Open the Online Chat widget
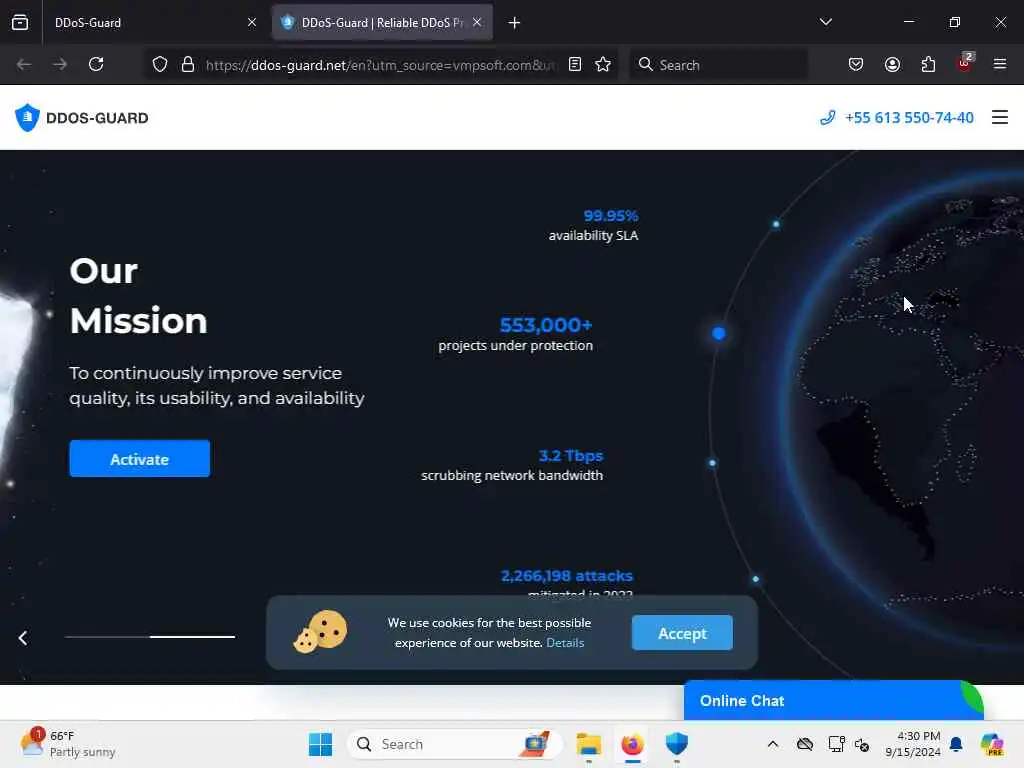Image resolution: width=1024 pixels, height=768 pixels. coord(833,700)
